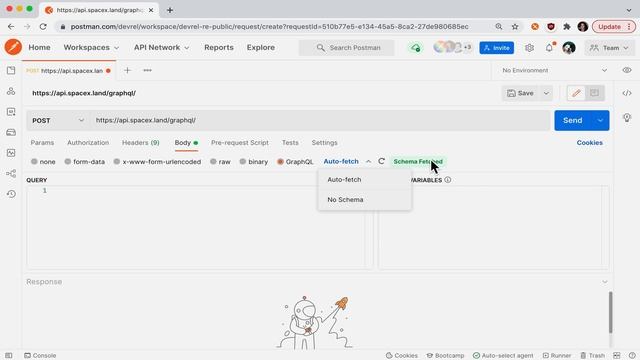Toggle the sidebar icon at bottom left
Image resolution: width=640 pixels, height=360 pixels.
click(x=9, y=356)
